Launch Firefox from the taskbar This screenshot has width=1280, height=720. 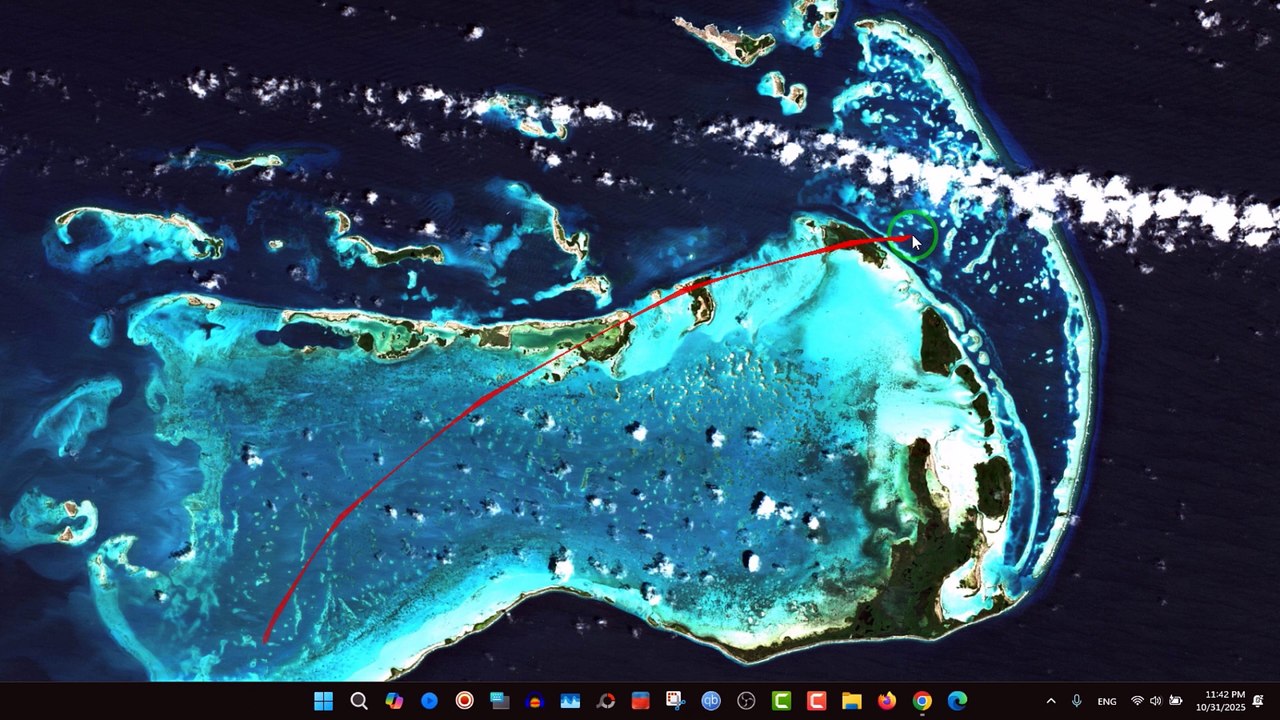pos(887,701)
